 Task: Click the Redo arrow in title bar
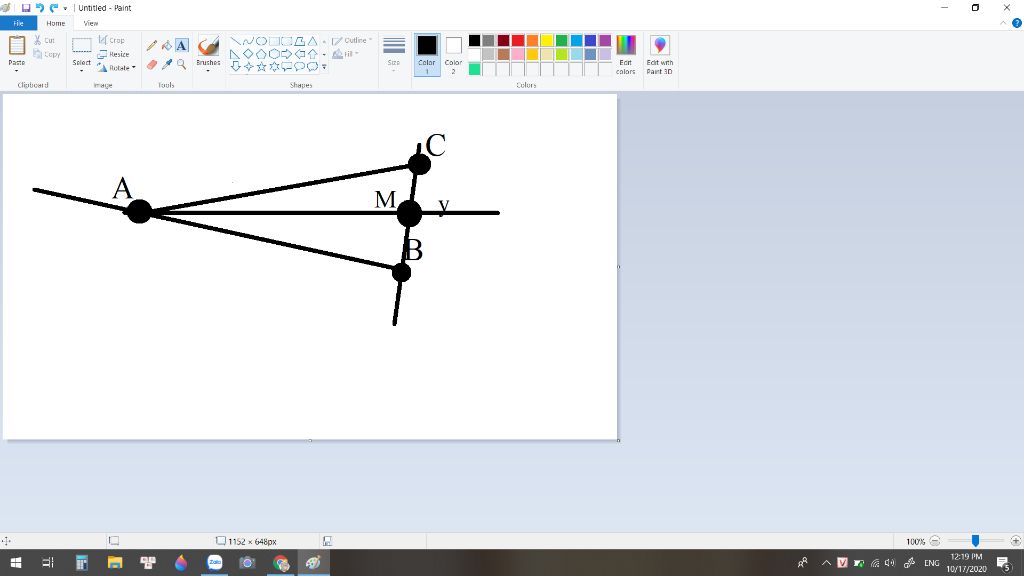tap(54, 8)
